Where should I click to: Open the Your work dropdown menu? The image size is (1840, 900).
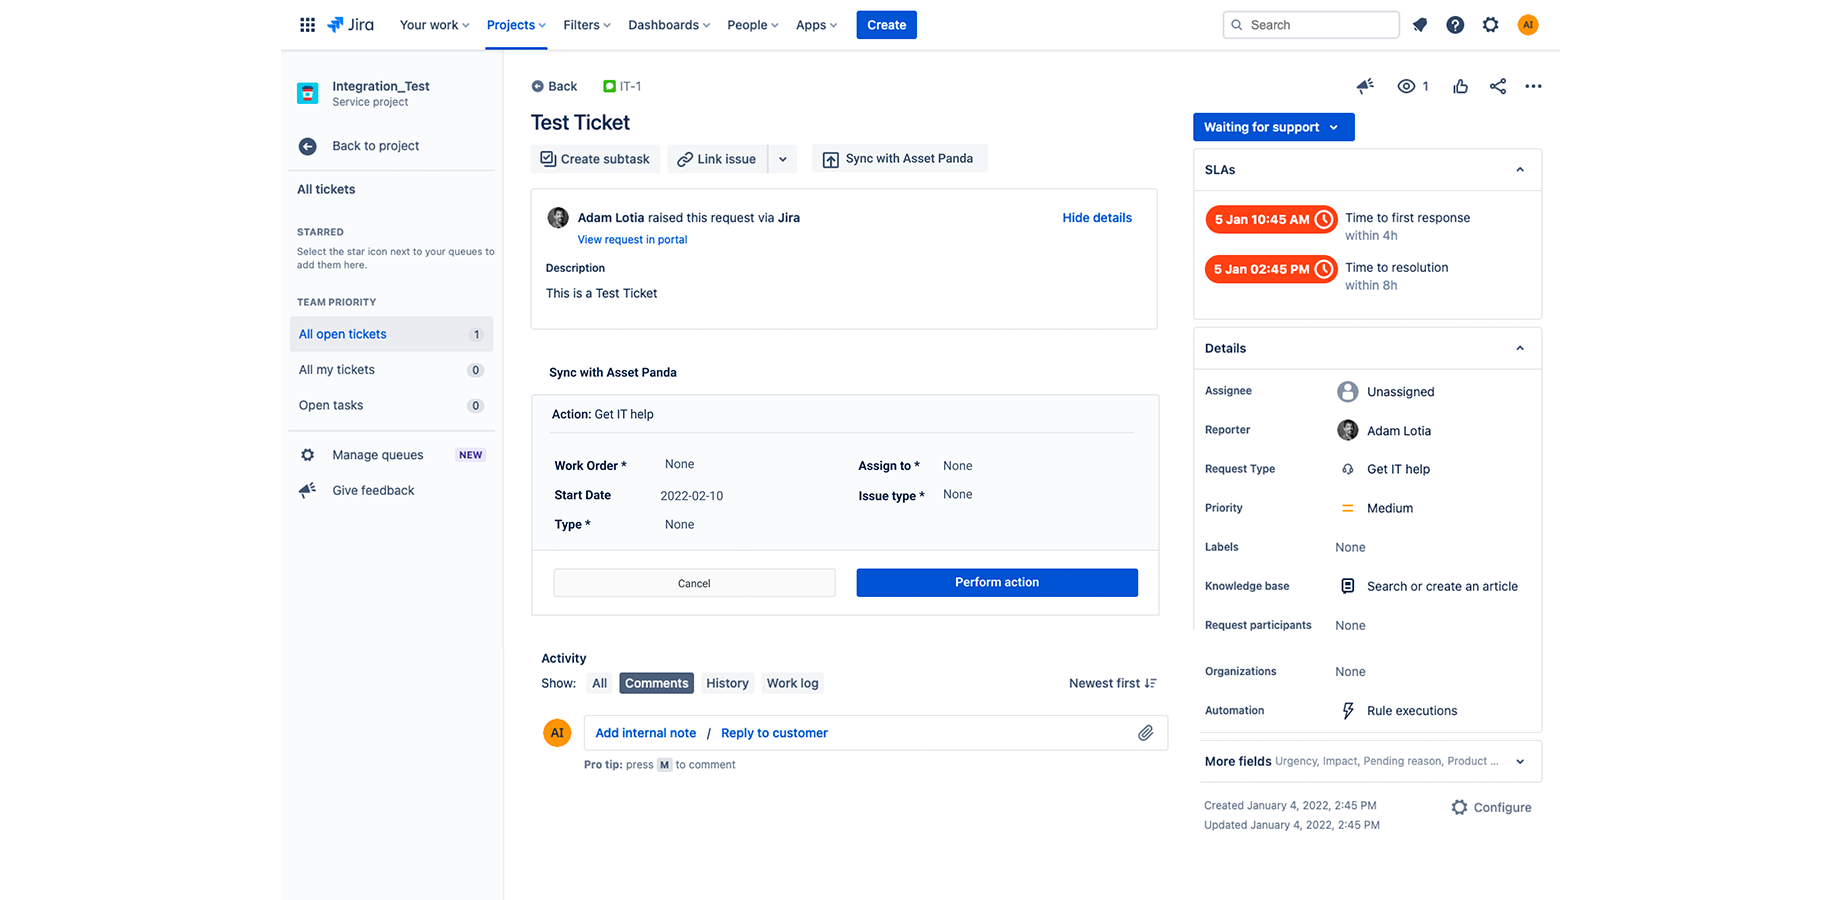coord(434,25)
